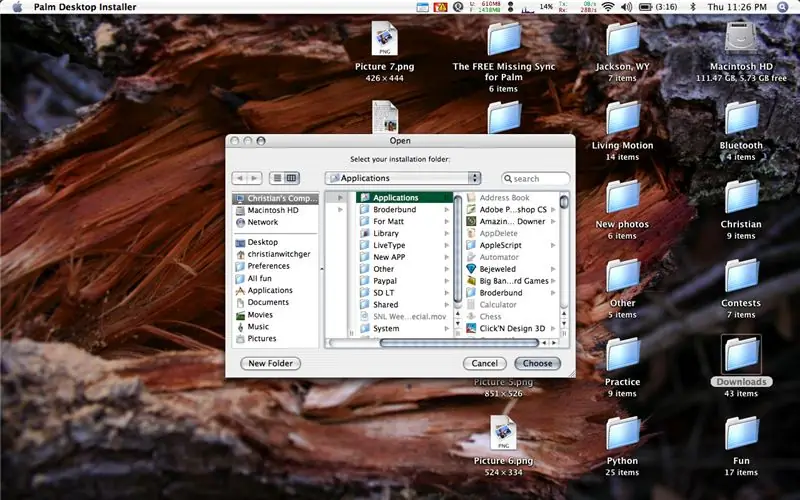Viewport: 800px width, 500px height.
Task: Click the Wi-Fi status icon
Action: coord(607,7)
